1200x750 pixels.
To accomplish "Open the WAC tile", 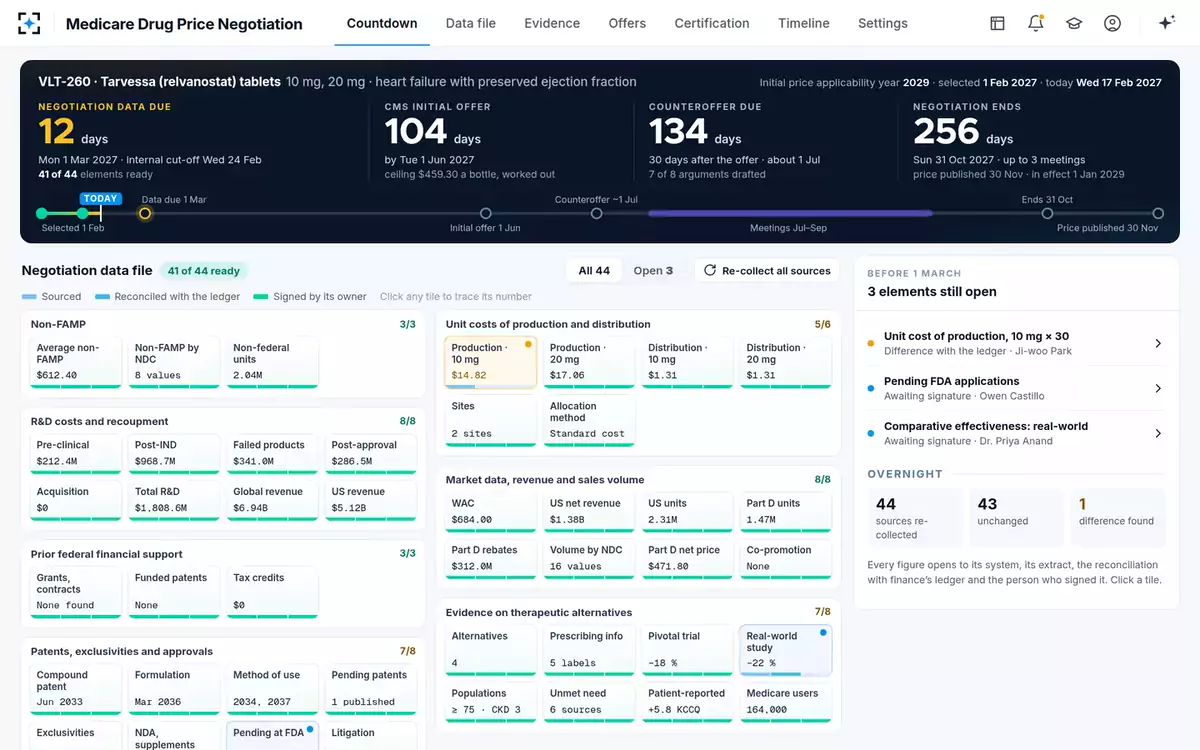I will tap(490, 511).
